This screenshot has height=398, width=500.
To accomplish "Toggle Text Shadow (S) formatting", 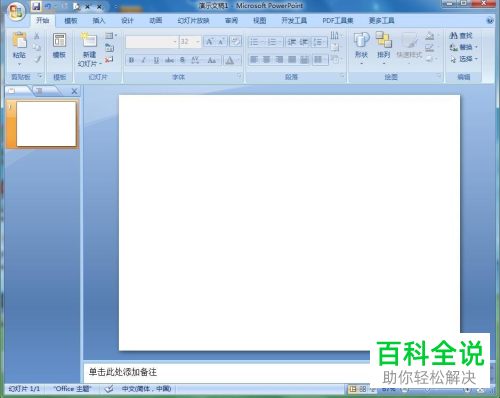I will coord(182,60).
